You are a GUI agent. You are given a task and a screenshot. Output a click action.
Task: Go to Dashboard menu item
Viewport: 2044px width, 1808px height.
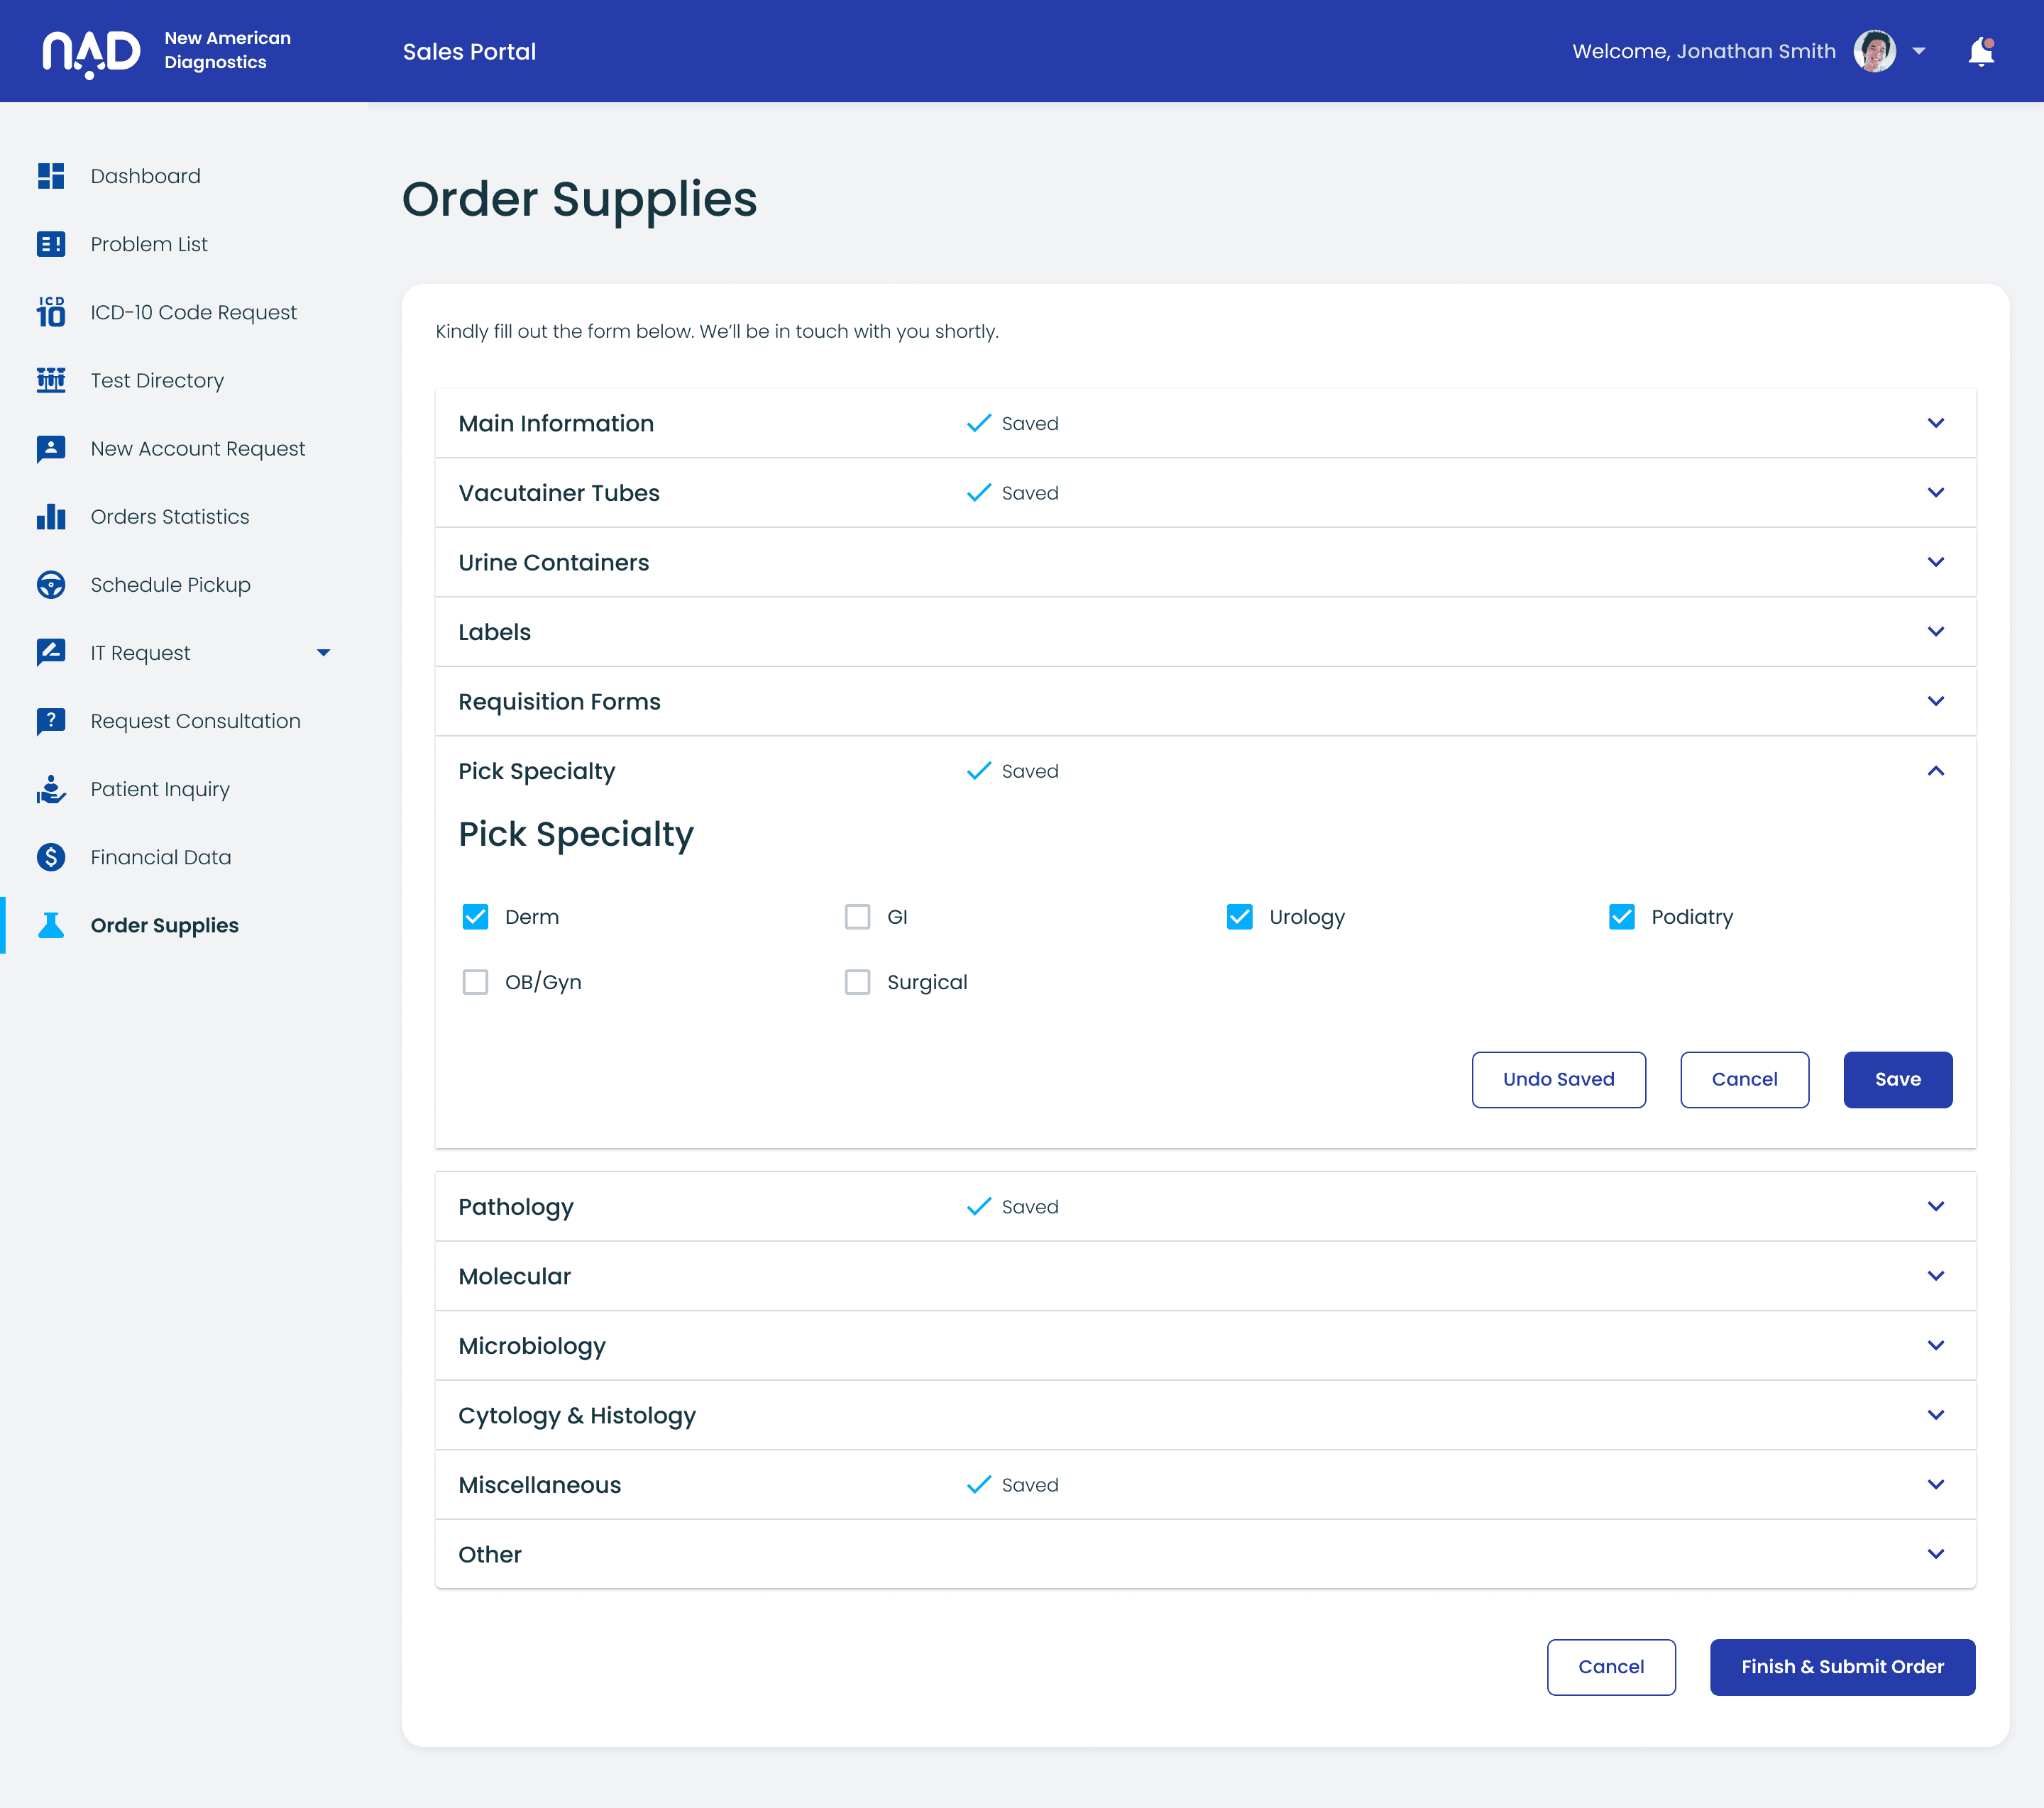pos(145,176)
